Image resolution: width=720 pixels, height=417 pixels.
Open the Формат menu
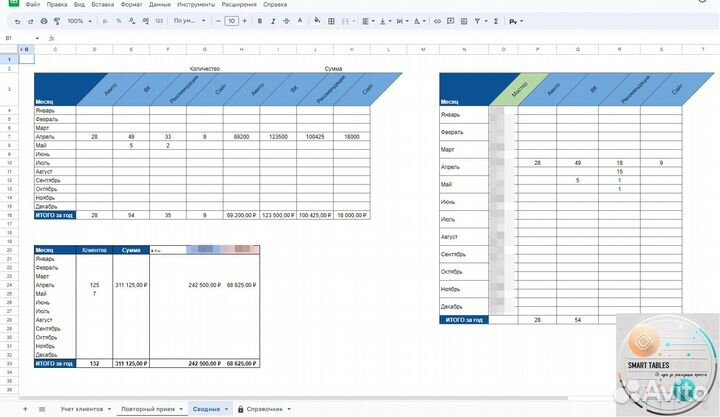click(x=131, y=5)
